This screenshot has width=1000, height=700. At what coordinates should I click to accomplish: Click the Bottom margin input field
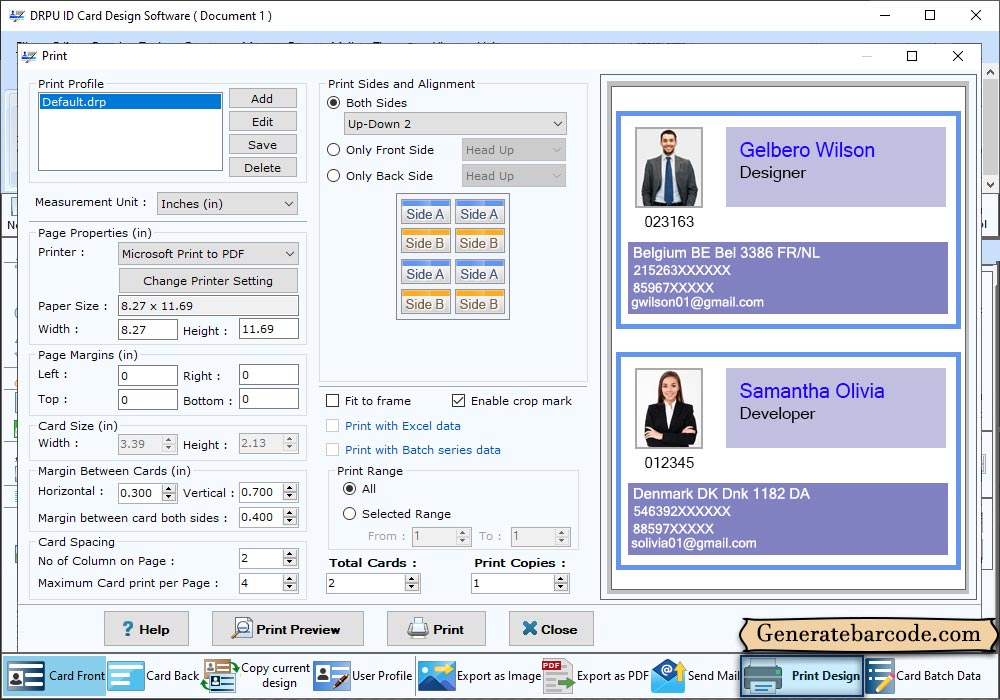tap(268, 399)
